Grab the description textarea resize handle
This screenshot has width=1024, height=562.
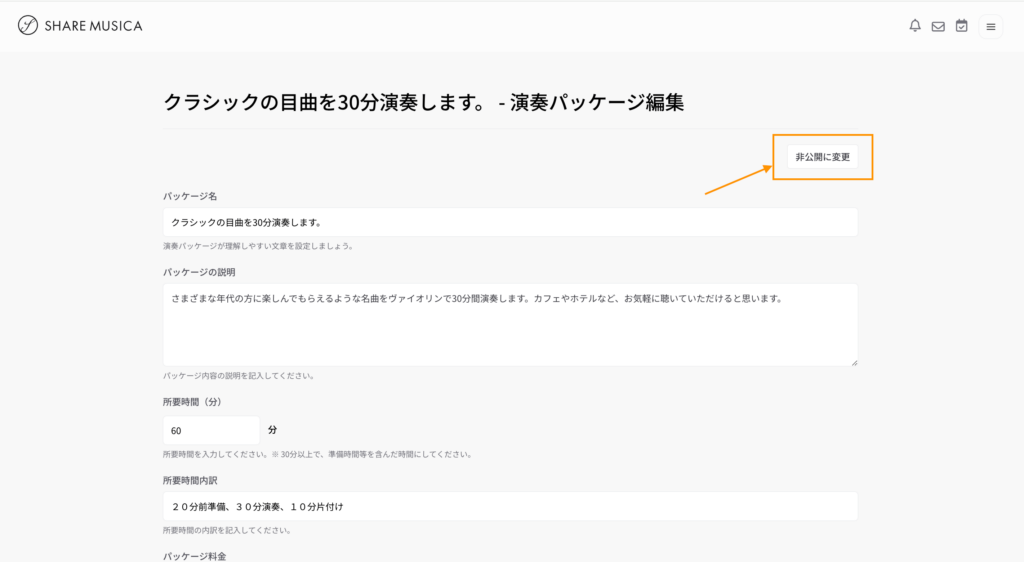(x=853, y=362)
